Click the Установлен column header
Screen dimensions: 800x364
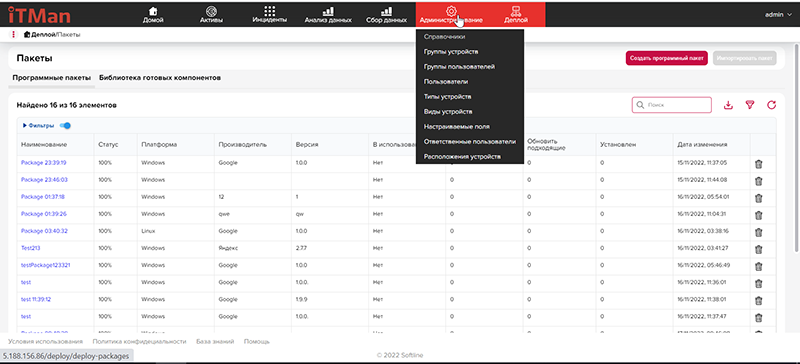618,144
